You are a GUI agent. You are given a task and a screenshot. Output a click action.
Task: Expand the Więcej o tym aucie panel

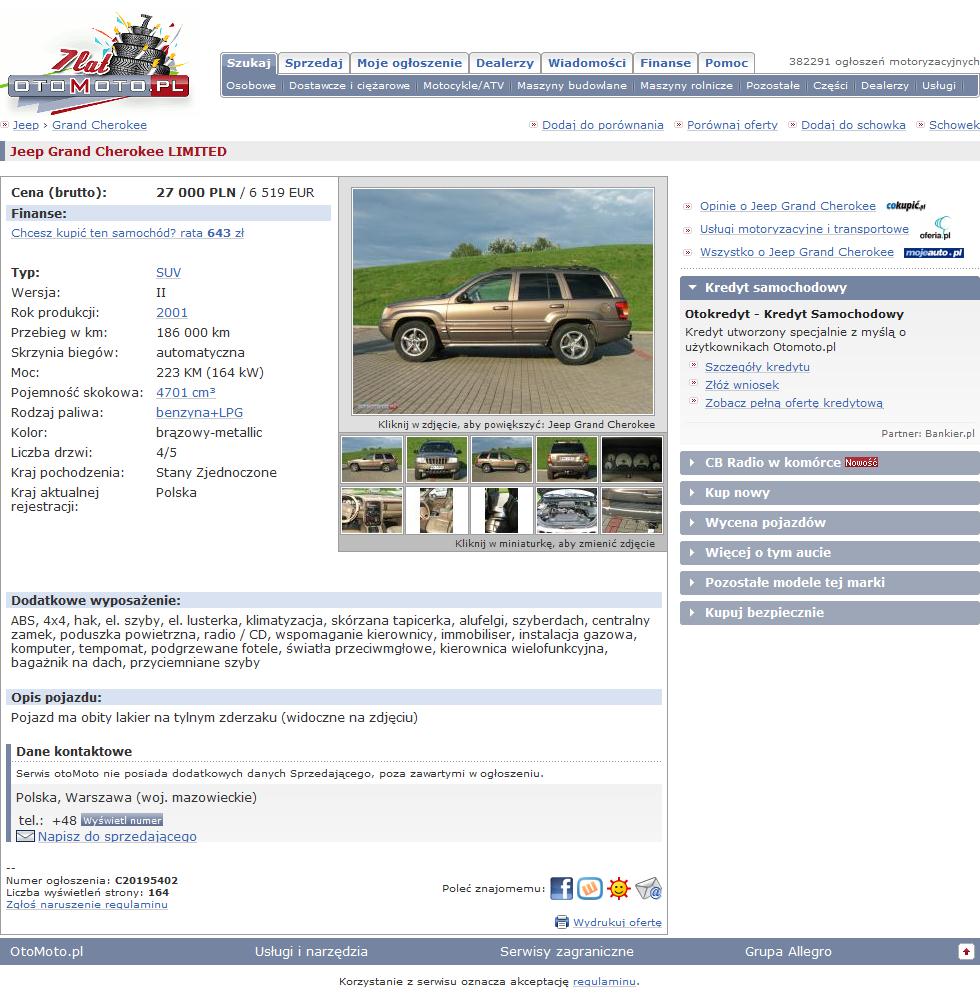coord(830,552)
